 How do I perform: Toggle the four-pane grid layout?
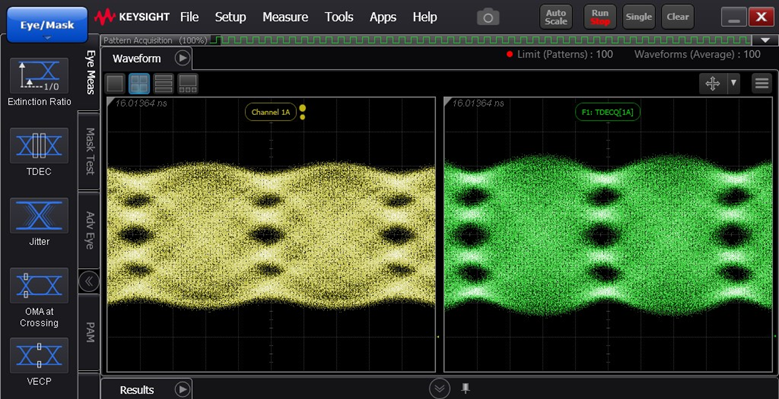click(x=140, y=83)
